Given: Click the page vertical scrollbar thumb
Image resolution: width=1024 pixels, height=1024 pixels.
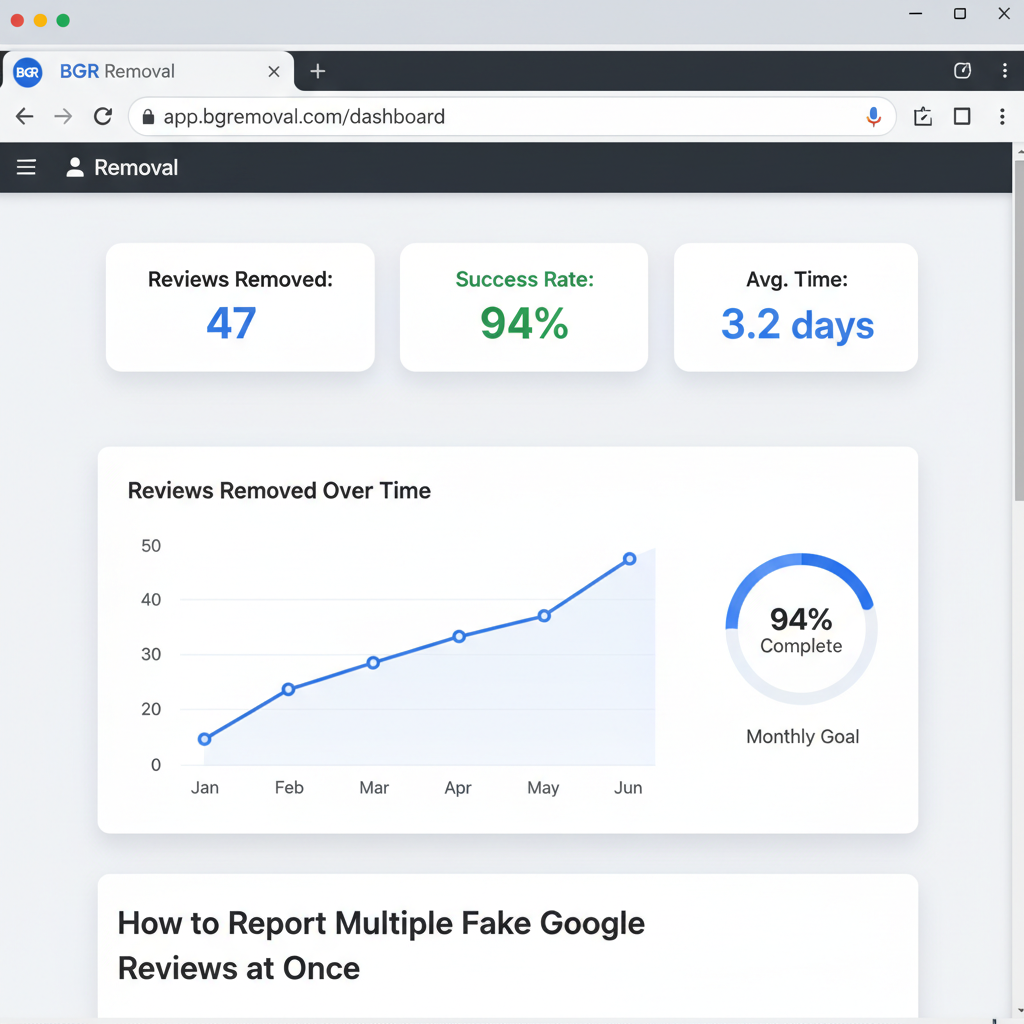Looking at the screenshot, I should pos(1019,330).
